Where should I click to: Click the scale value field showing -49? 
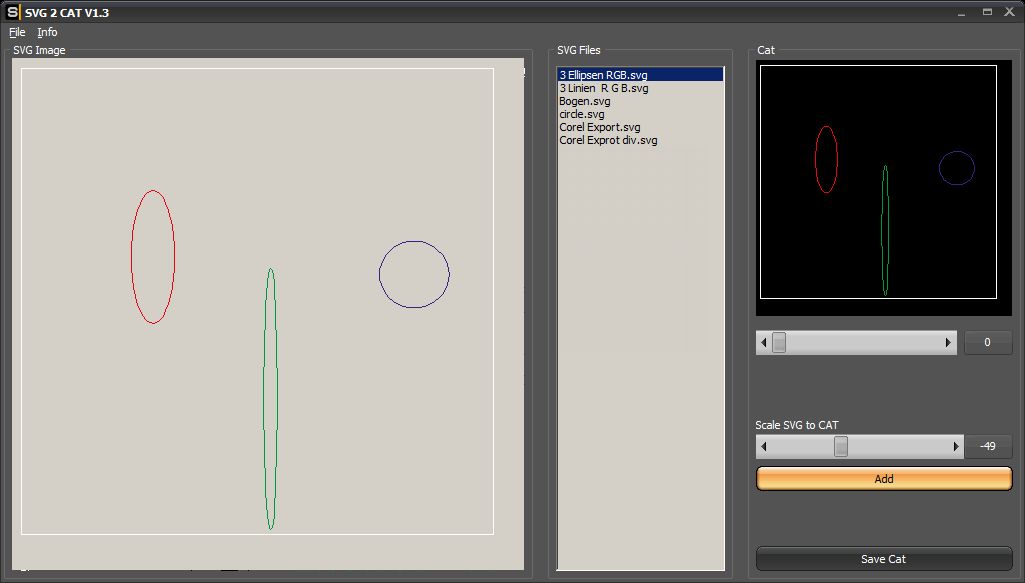coord(987,447)
